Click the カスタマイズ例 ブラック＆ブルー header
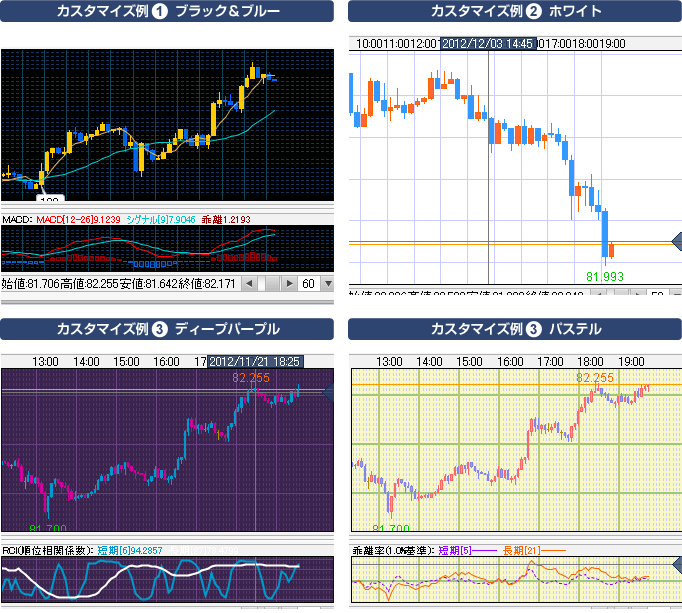The height and width of the screenshot is (613, 682). (167, 12)
